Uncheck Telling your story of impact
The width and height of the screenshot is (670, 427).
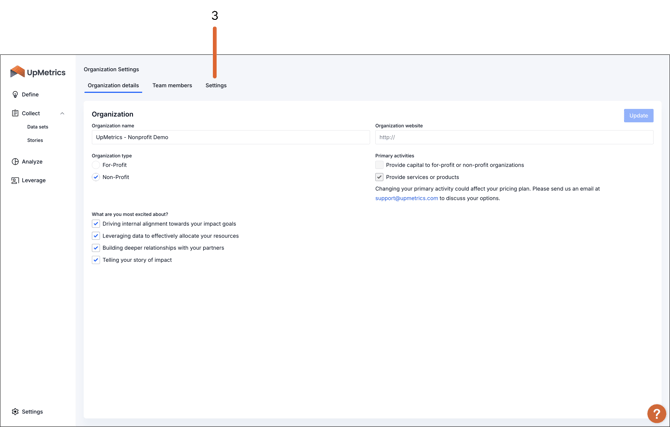coord(96,260)
